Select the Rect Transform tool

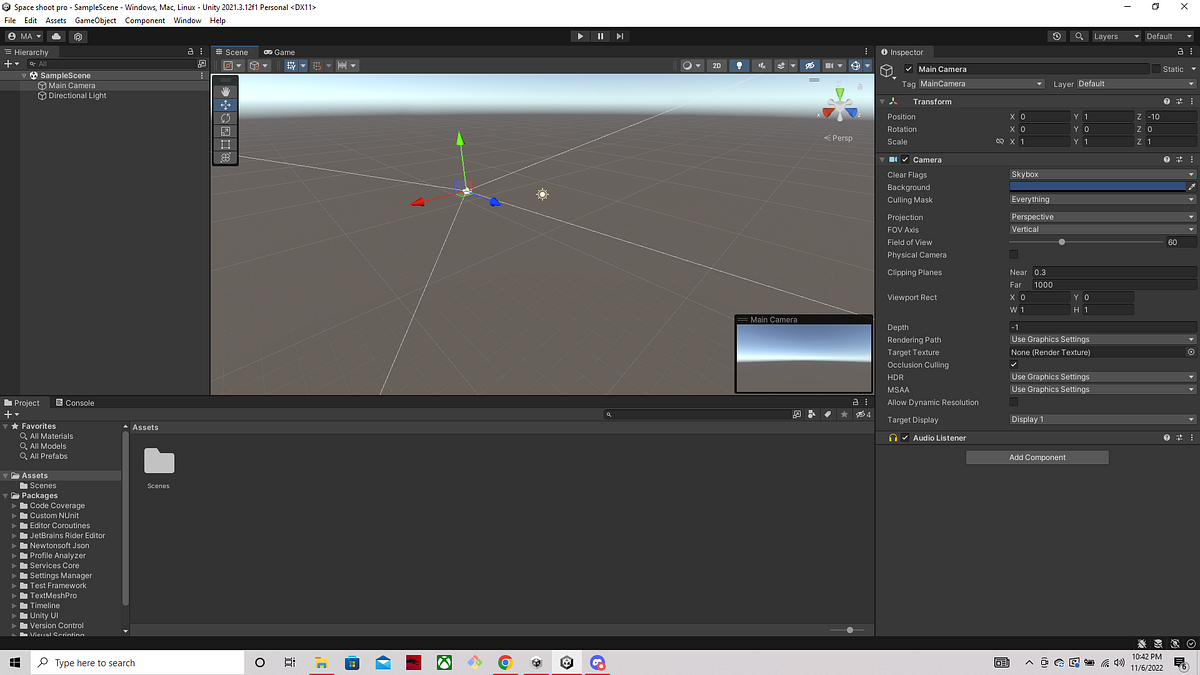click(225, 144)
